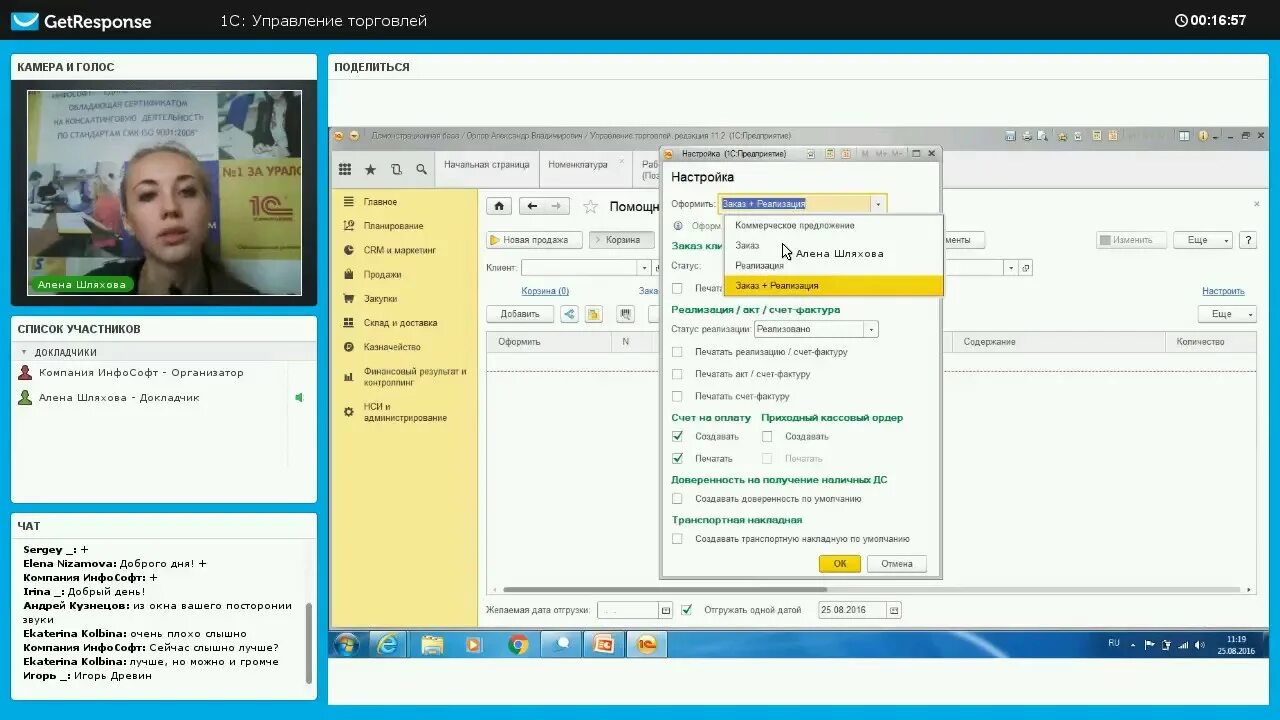Image resolution: width=1280 pixels, height=720 pixels.
Task: Open the History icon in the top panel
Action: pos(397,169)
